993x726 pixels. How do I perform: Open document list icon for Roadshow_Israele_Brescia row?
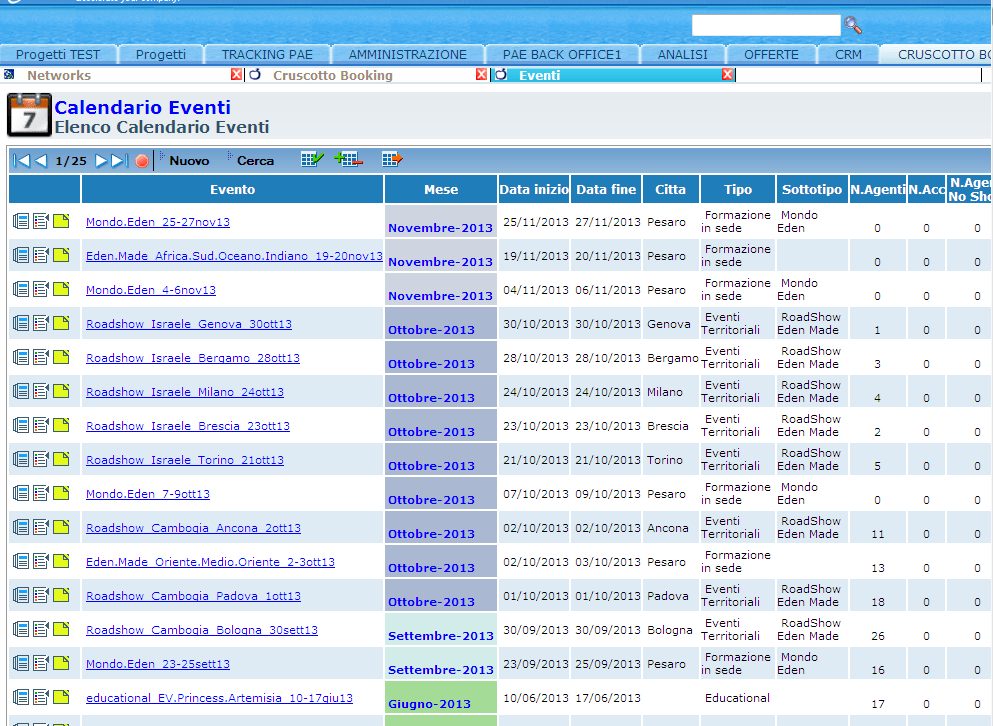point(21,425)
